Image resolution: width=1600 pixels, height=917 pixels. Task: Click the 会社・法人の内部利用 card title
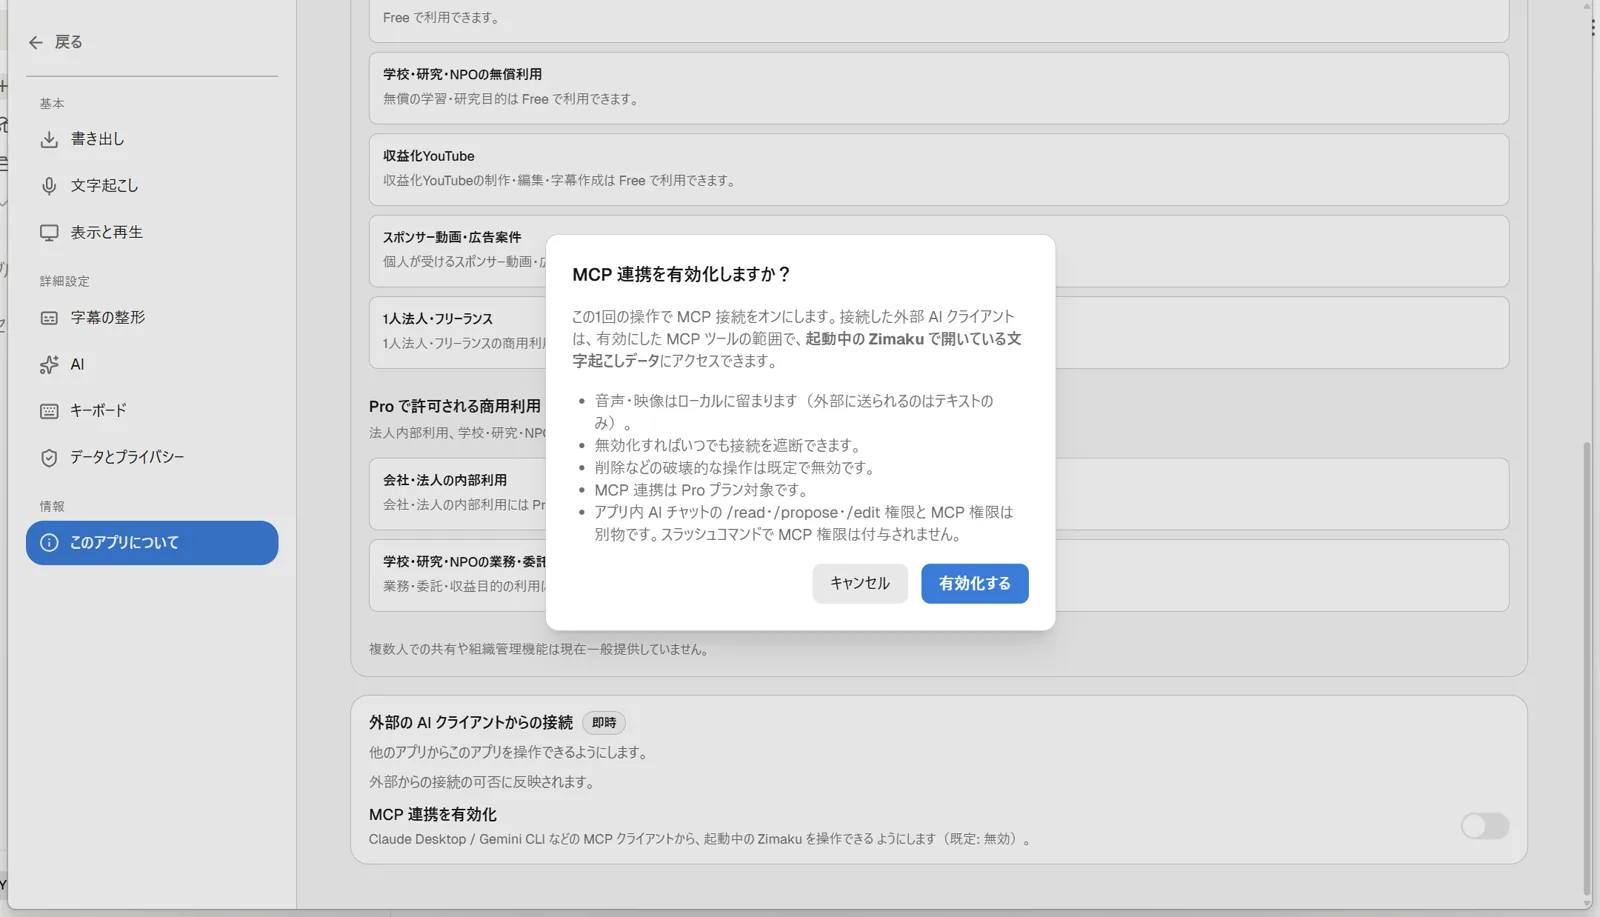coord(445,481)
